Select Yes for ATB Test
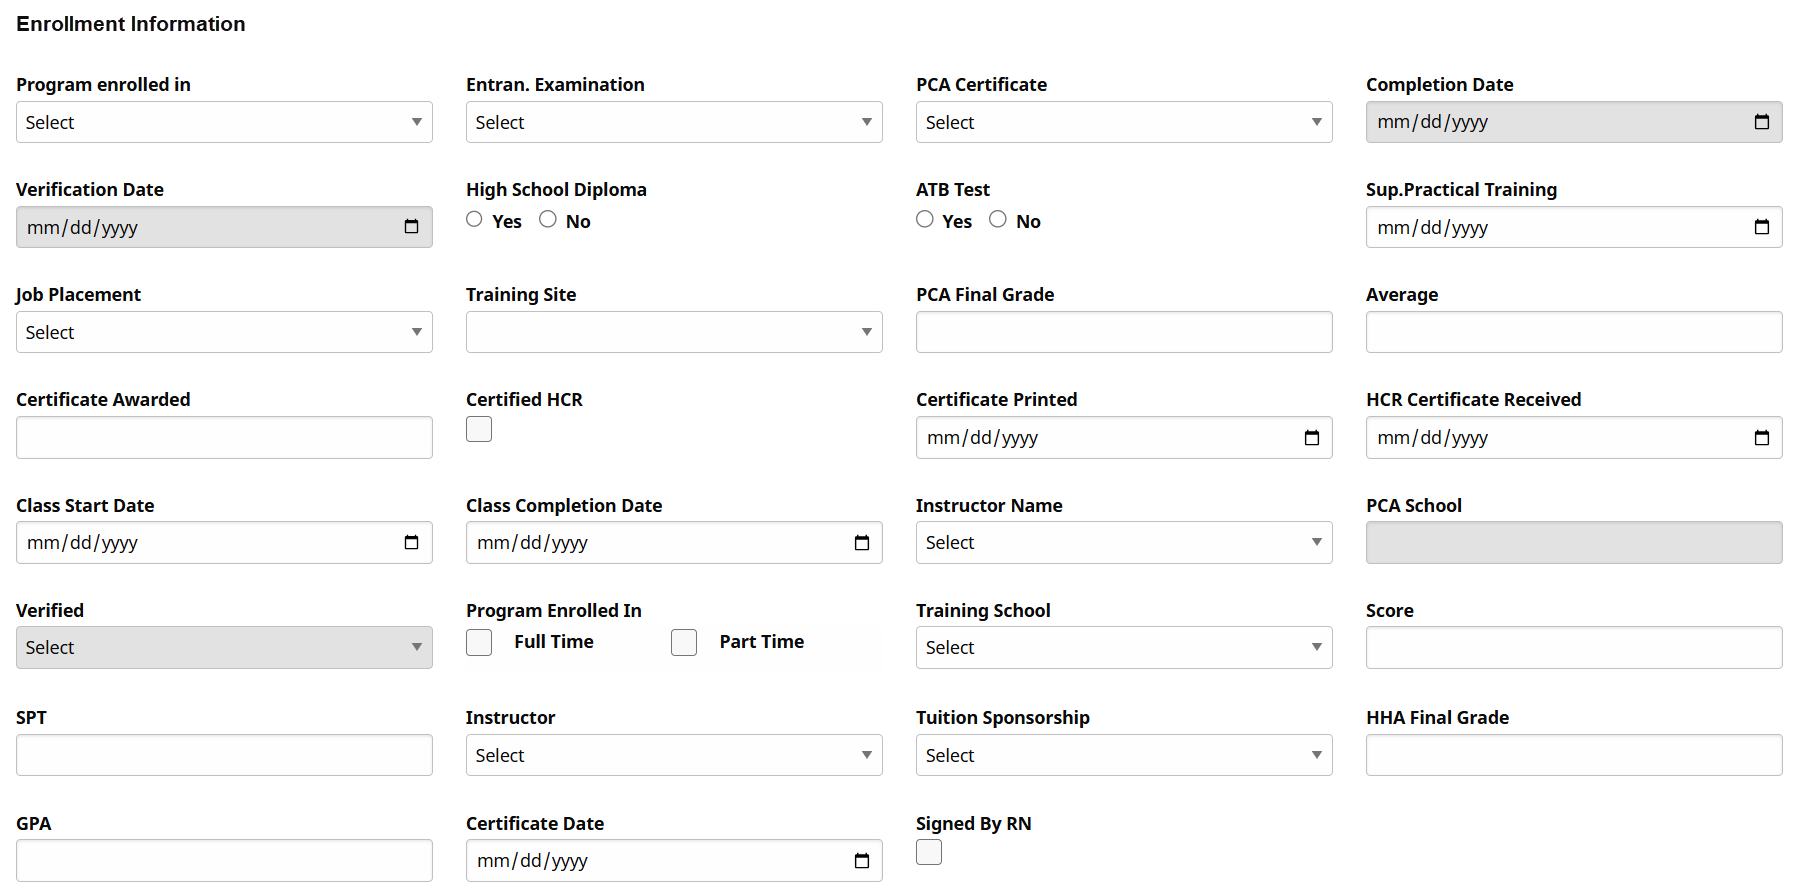The height and width of the screenshot is (896, 1794). point(925,219)
